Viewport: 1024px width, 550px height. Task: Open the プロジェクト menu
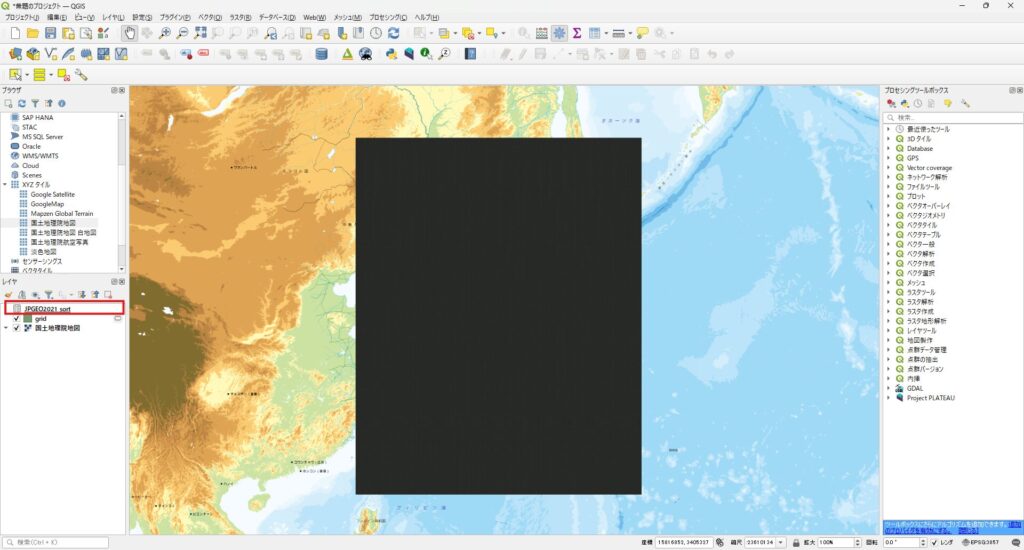[22, 18]
